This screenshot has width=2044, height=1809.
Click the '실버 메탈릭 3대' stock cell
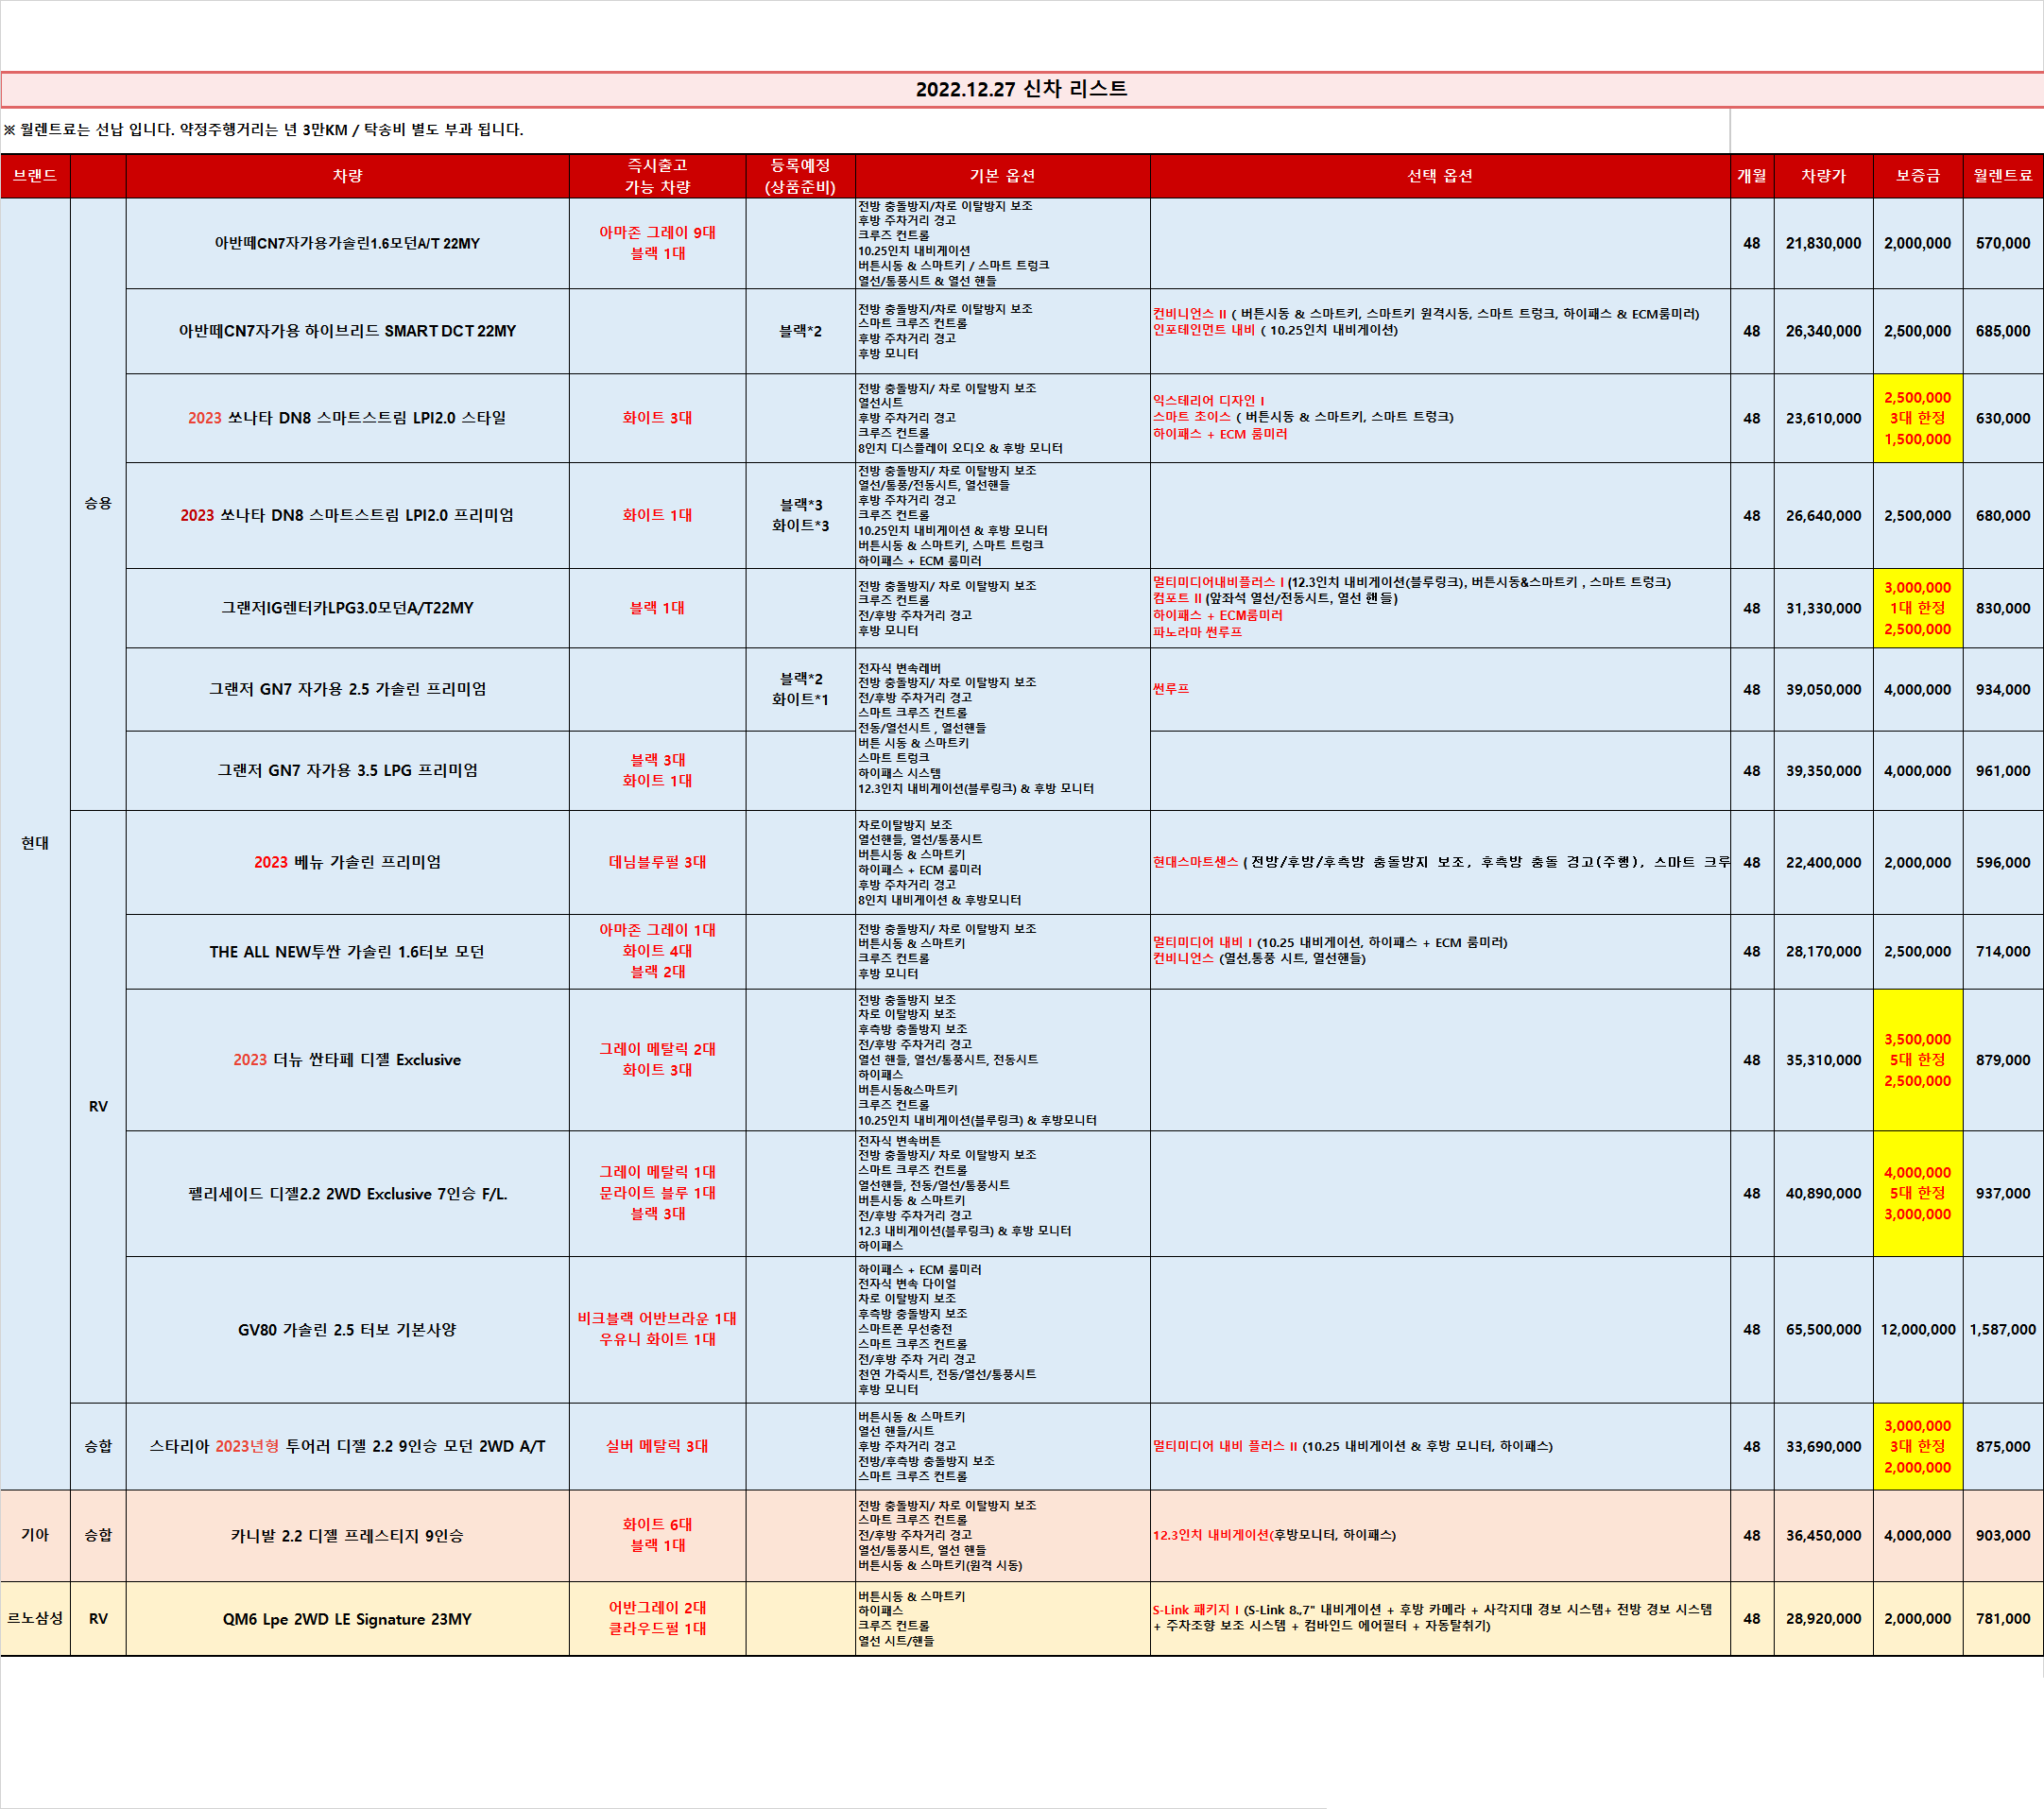[x=657, y=1446]
